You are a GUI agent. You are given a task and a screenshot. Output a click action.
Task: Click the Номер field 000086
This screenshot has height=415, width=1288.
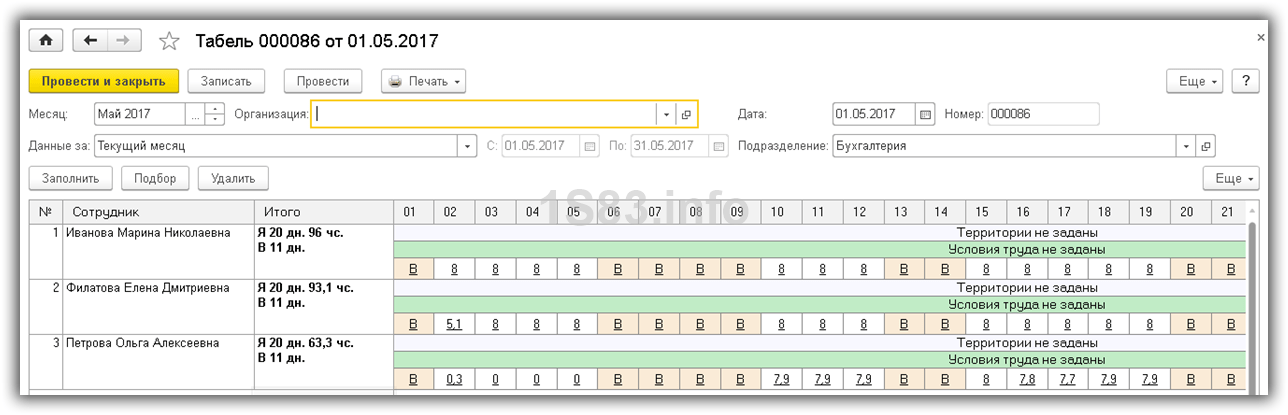pyautogui.click(x=1043, y=114)
